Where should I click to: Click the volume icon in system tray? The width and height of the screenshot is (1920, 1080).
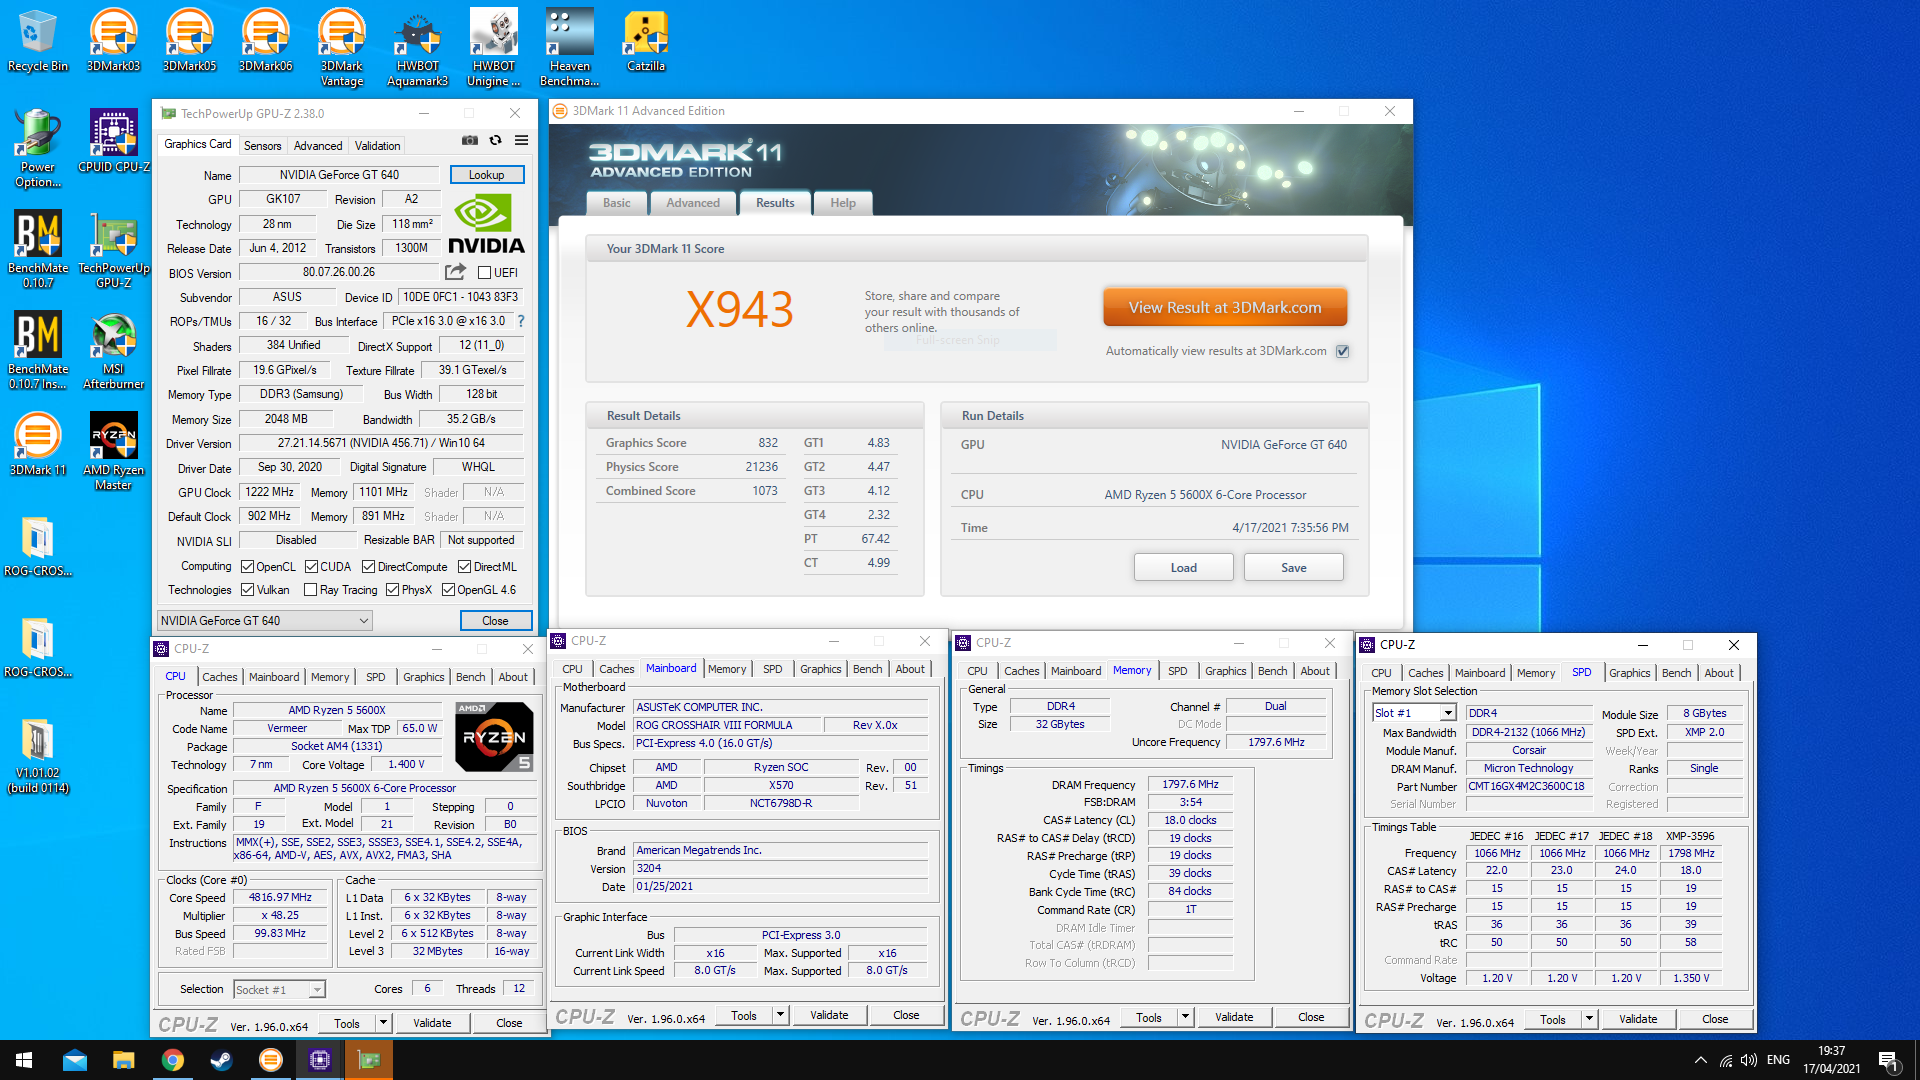1748,1060
